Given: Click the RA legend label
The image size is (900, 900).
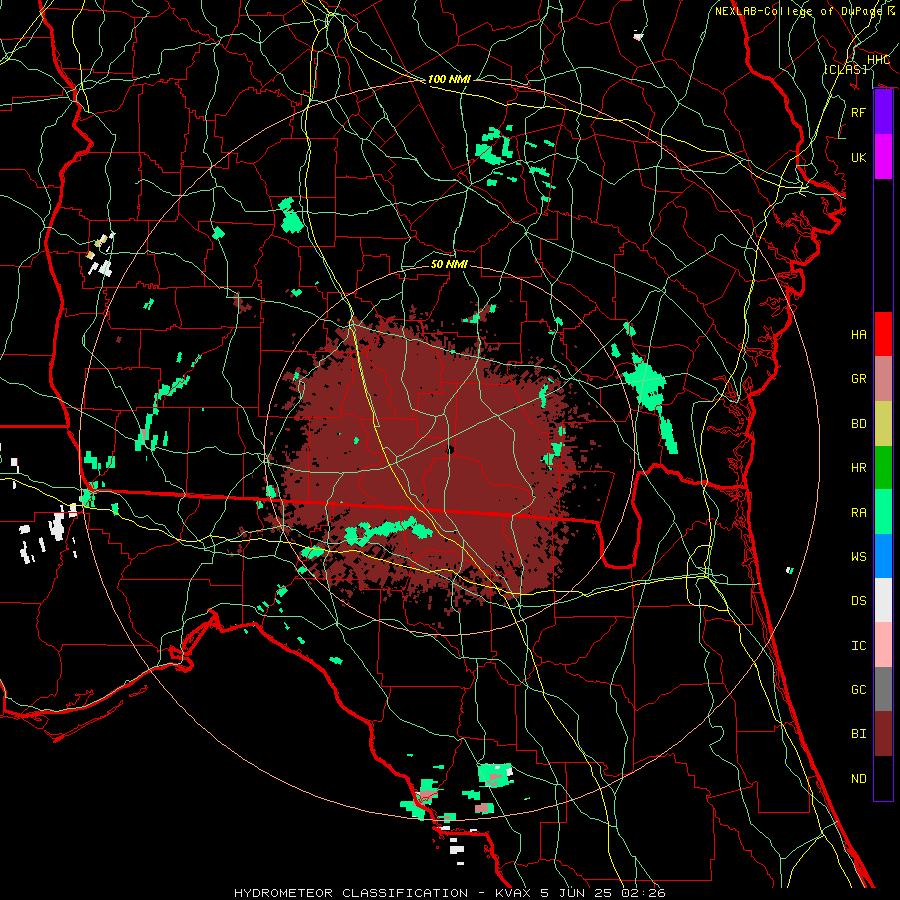Looking at the screenshot, I should point(859,512).
